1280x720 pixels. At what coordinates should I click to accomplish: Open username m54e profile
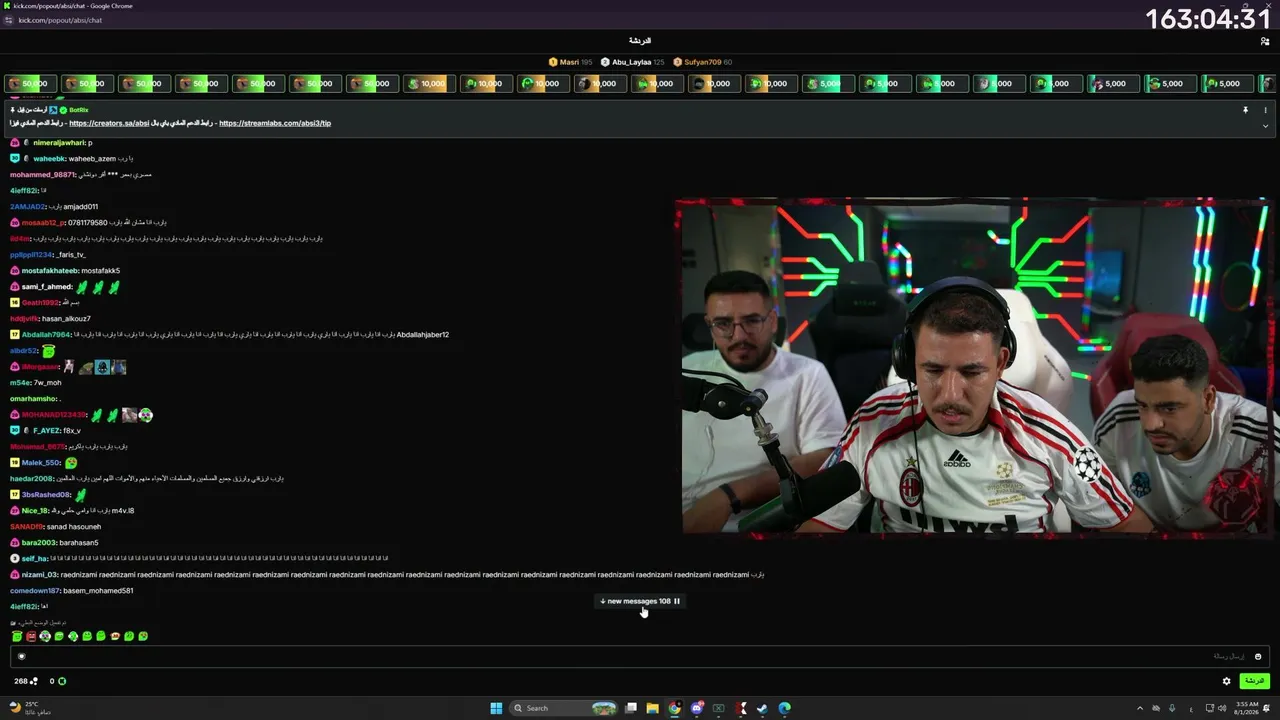click(x=20, y=383)
